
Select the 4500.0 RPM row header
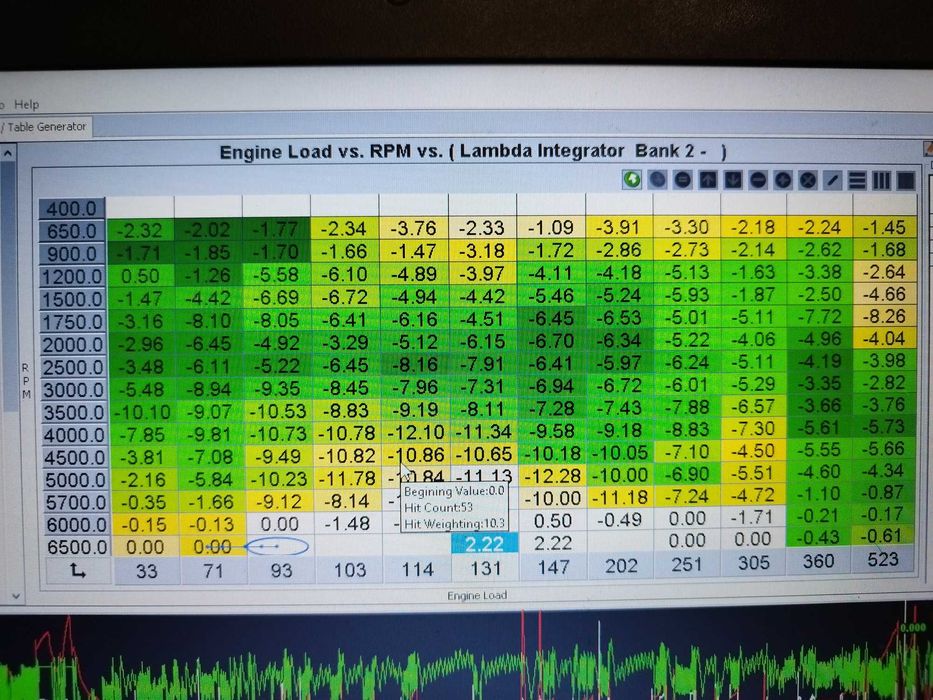click(74, 458)
